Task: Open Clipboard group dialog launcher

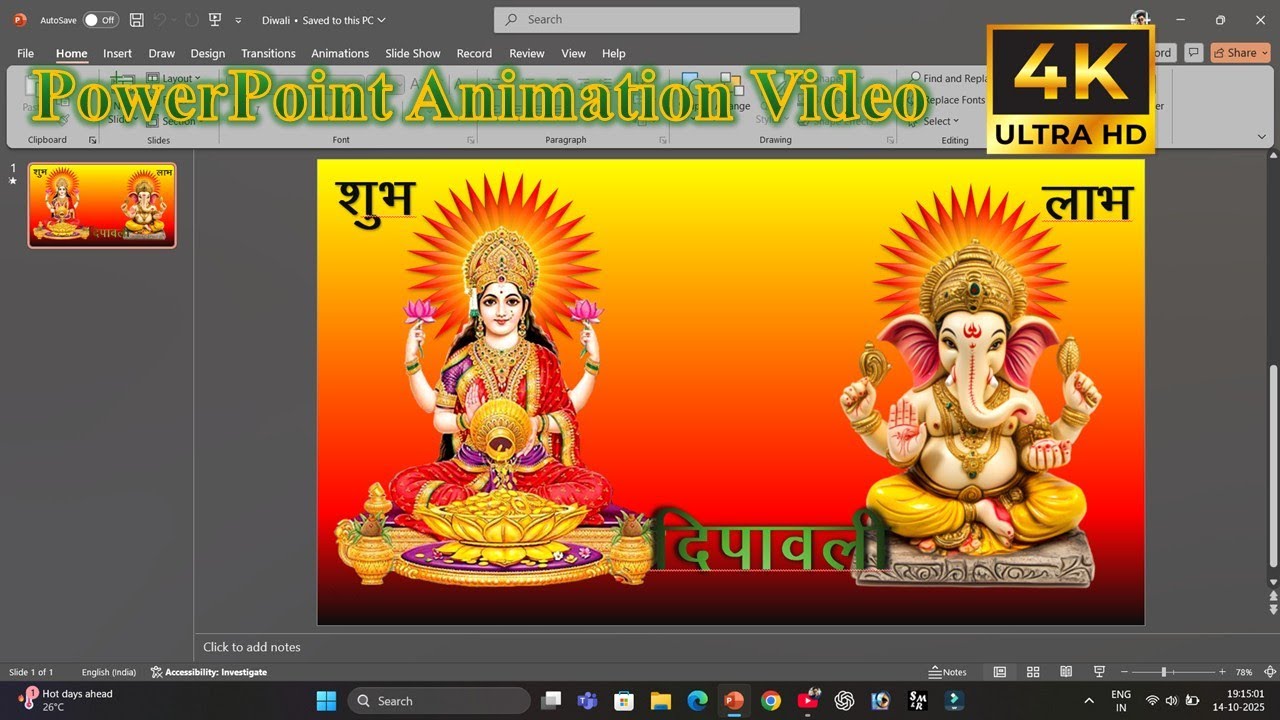Action: pos(92,141)
